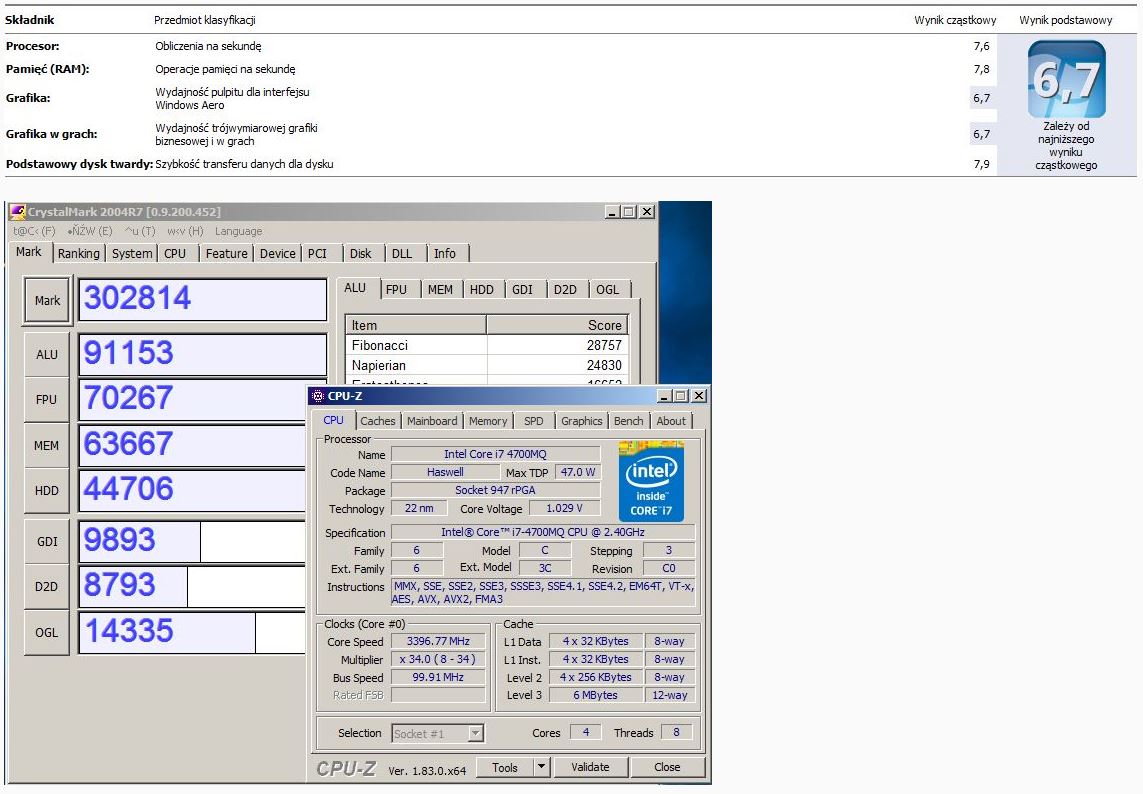Click the Intel Core i7 4700MQ name field
1143x794 pixels.
click(x=496, y=454)
